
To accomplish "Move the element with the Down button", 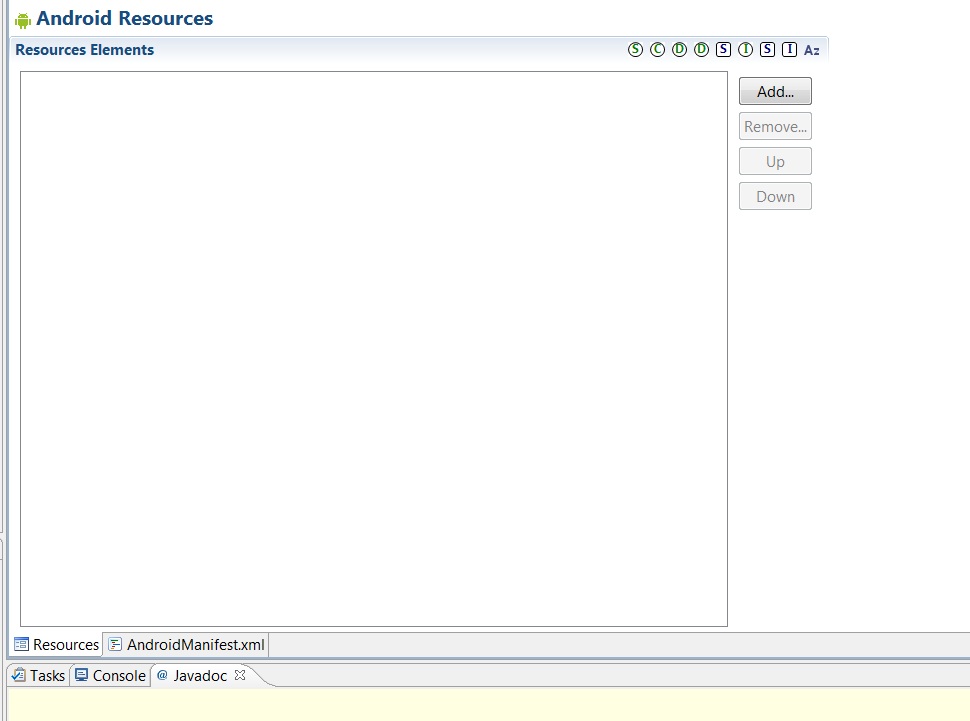I will [775, 196].
